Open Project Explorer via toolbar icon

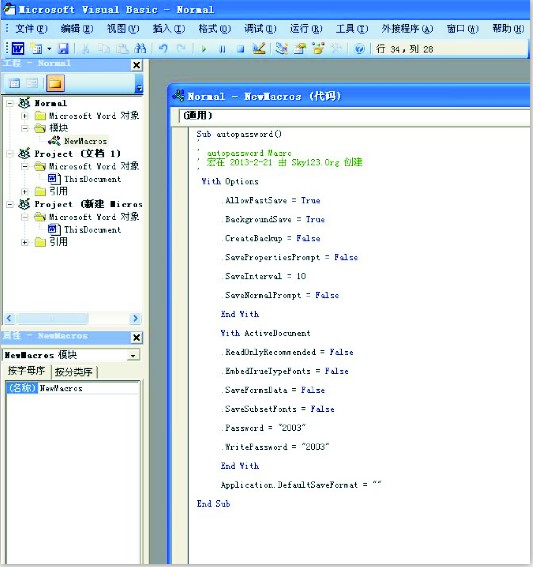pyautogui.click(x=281, y=48)
